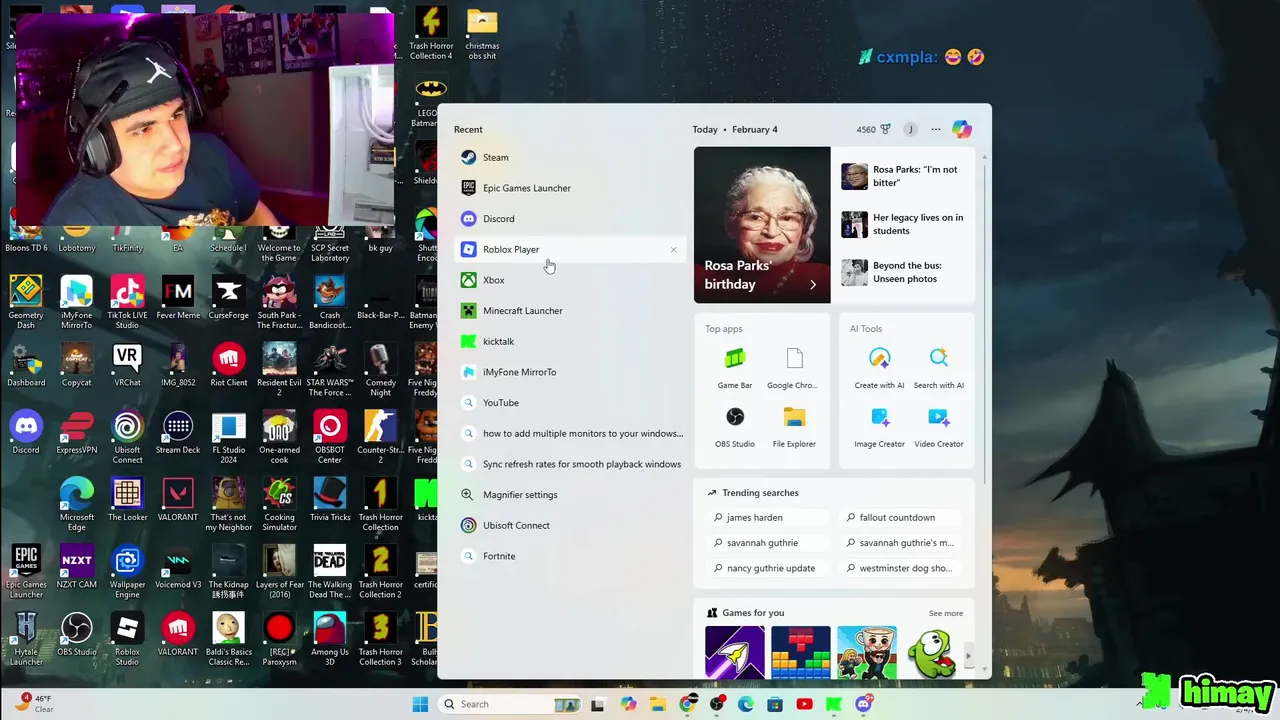
Task: Select Riot Client desktop icon
Action: pyautogui.click(x=228, y=365)
